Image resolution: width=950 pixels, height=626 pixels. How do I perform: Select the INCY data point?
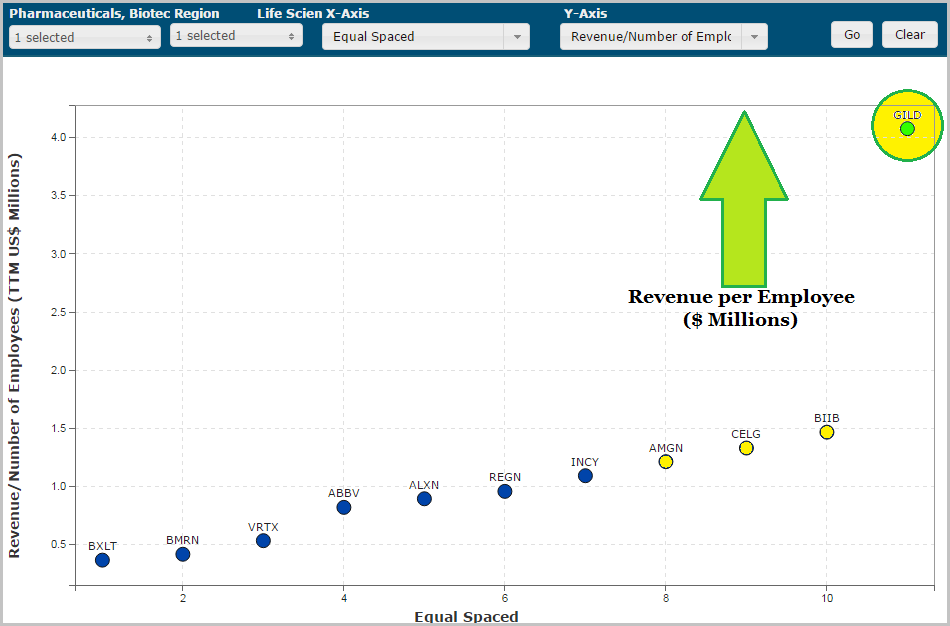point(585,476)
